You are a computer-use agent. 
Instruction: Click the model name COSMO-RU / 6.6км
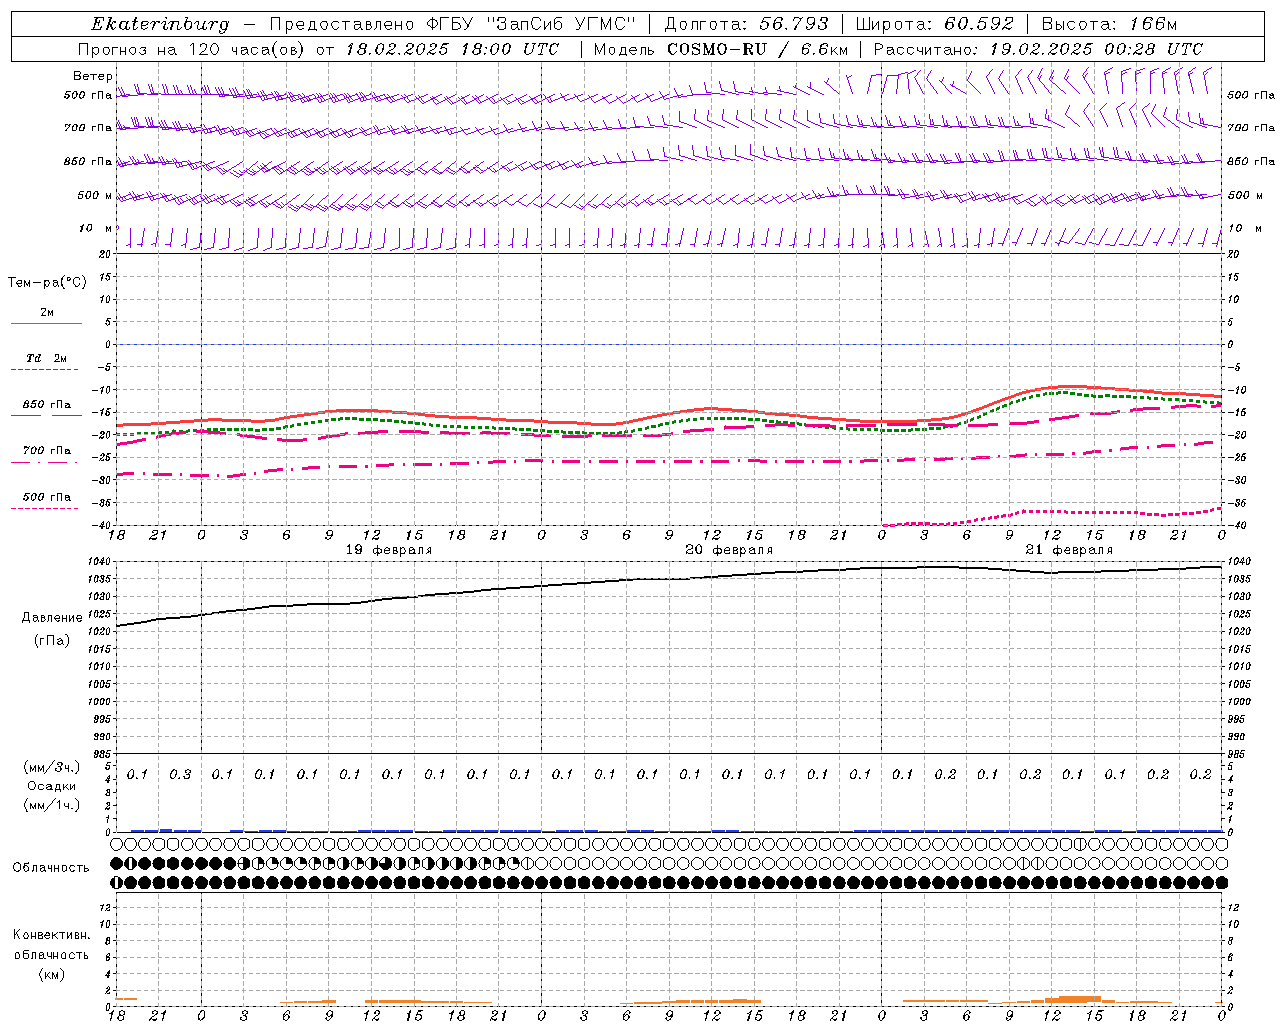(757, 49)
